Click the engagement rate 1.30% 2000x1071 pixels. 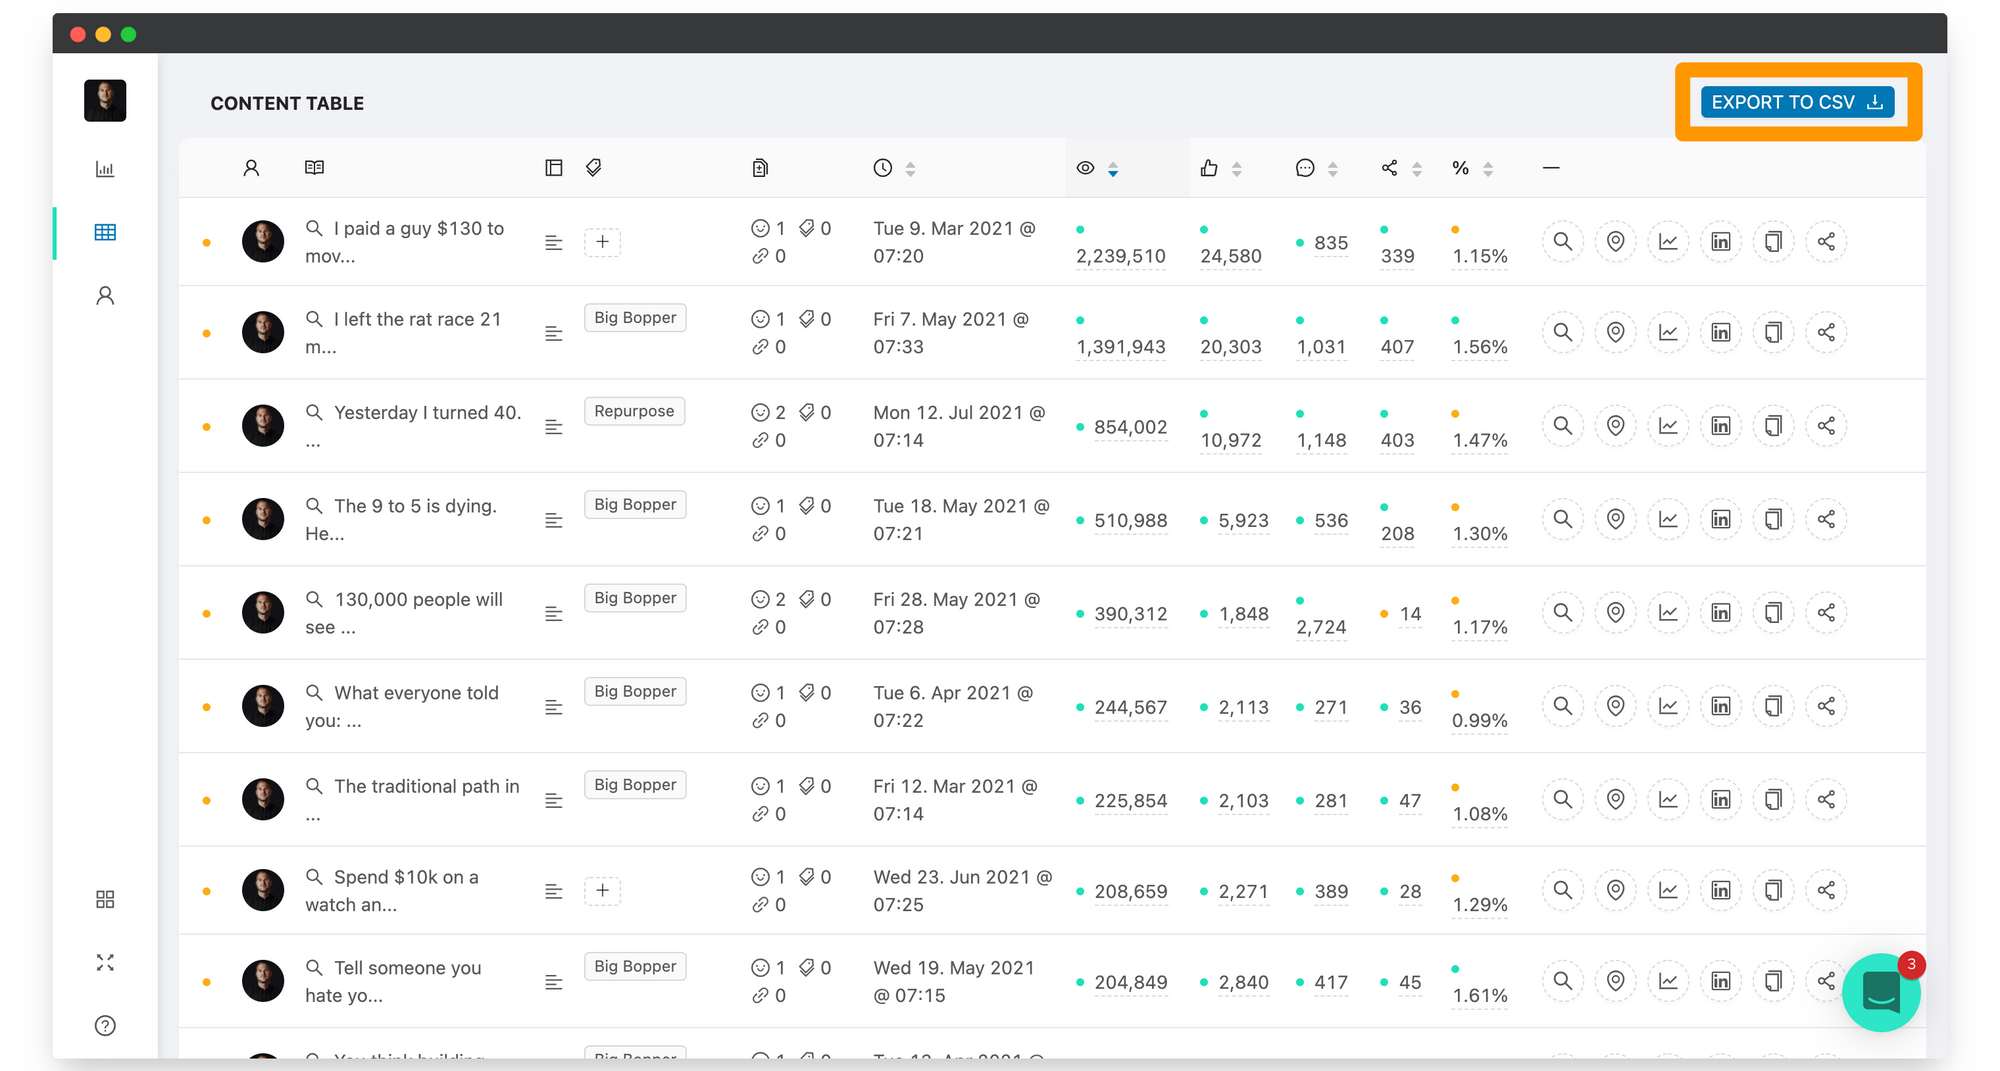tap(1480, 534)
